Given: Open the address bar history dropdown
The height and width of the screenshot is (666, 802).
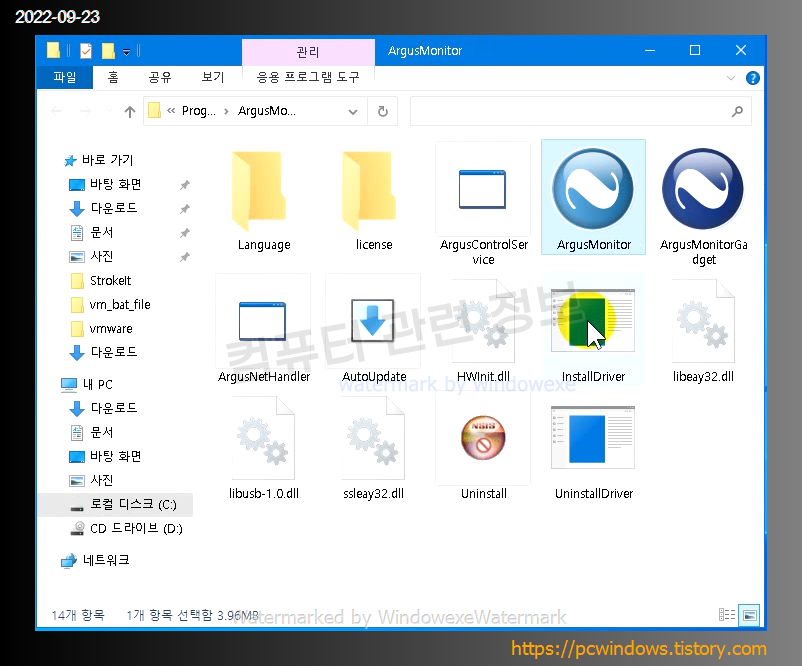Looking at the screenshot, I should (x=352, y=112).
